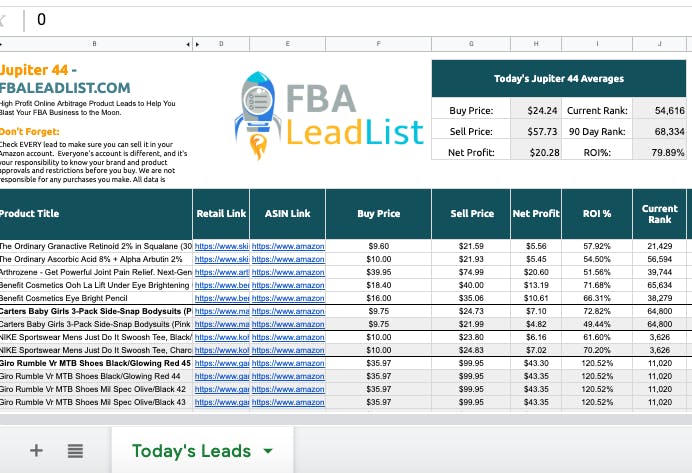
Task: Select the Retail Link header cell
Action: coord(221,214)
